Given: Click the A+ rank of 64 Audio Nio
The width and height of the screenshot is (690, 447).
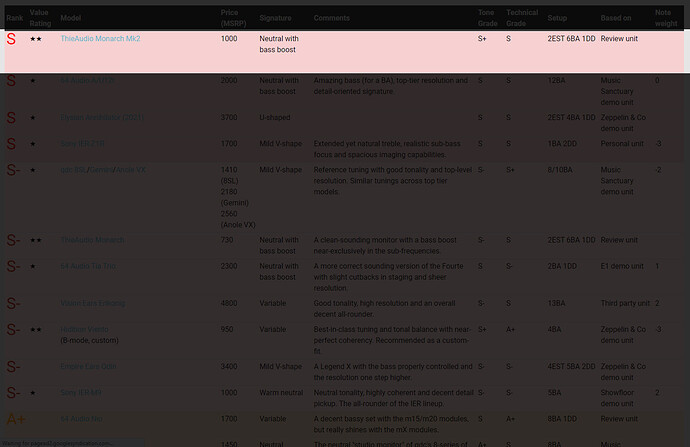Looking at the screenshot, I should point(15,419).
